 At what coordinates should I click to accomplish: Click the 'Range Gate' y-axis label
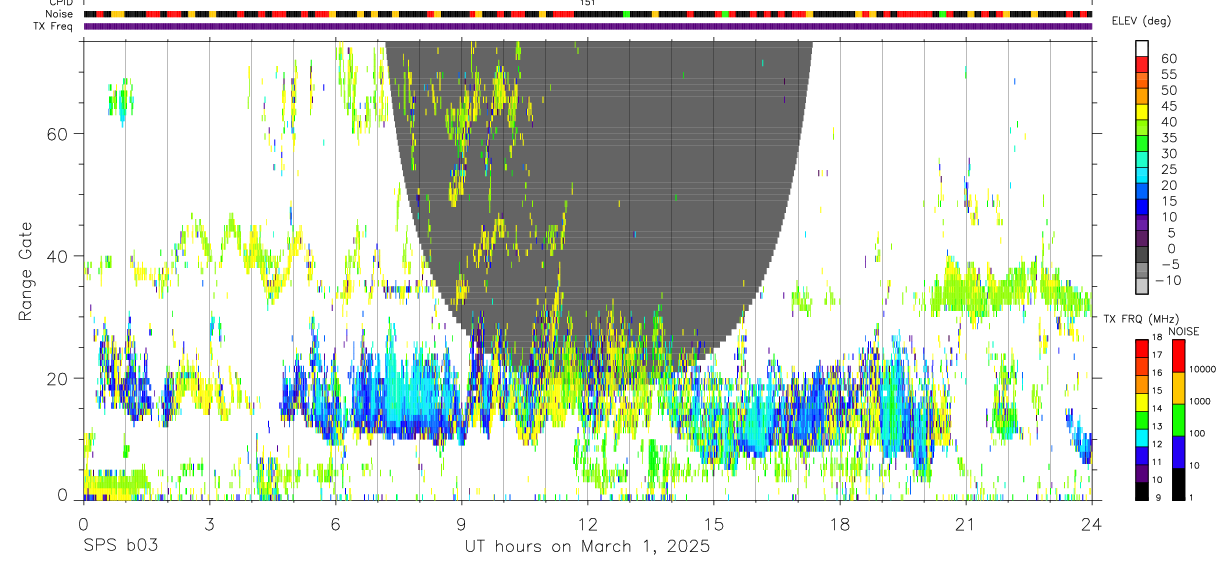[26, 271]
